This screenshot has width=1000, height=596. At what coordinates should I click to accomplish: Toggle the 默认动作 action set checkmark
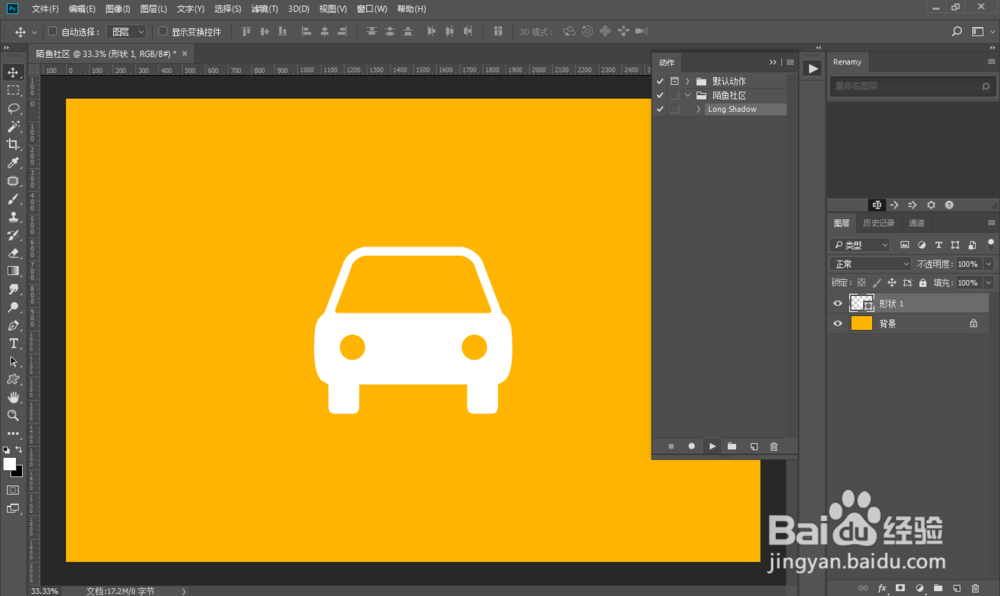[x=660, y=81]
